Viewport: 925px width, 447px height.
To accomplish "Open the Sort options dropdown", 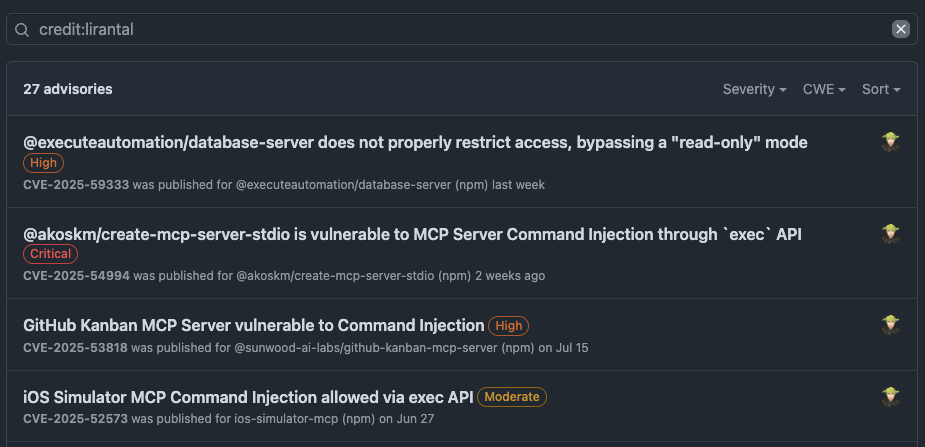I will [x=881, y=89].
